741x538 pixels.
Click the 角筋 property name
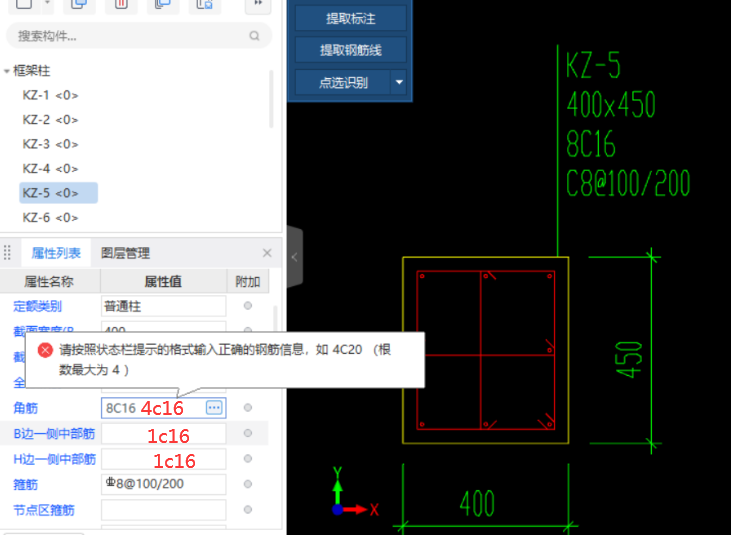point(26,408)
